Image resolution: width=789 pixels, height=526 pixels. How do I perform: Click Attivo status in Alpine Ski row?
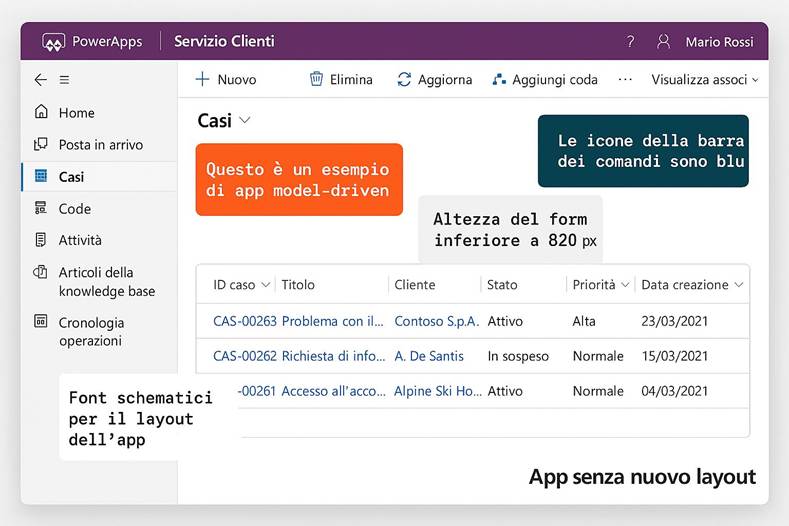click(505, 391)
